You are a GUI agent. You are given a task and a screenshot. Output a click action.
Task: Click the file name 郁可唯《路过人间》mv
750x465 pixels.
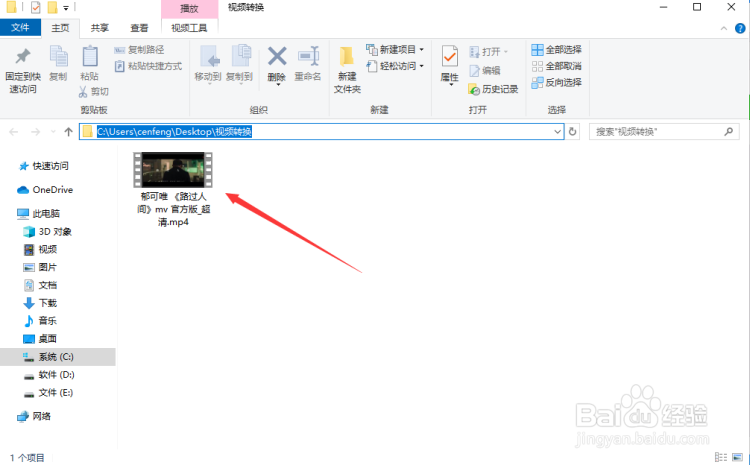point(174,209)
